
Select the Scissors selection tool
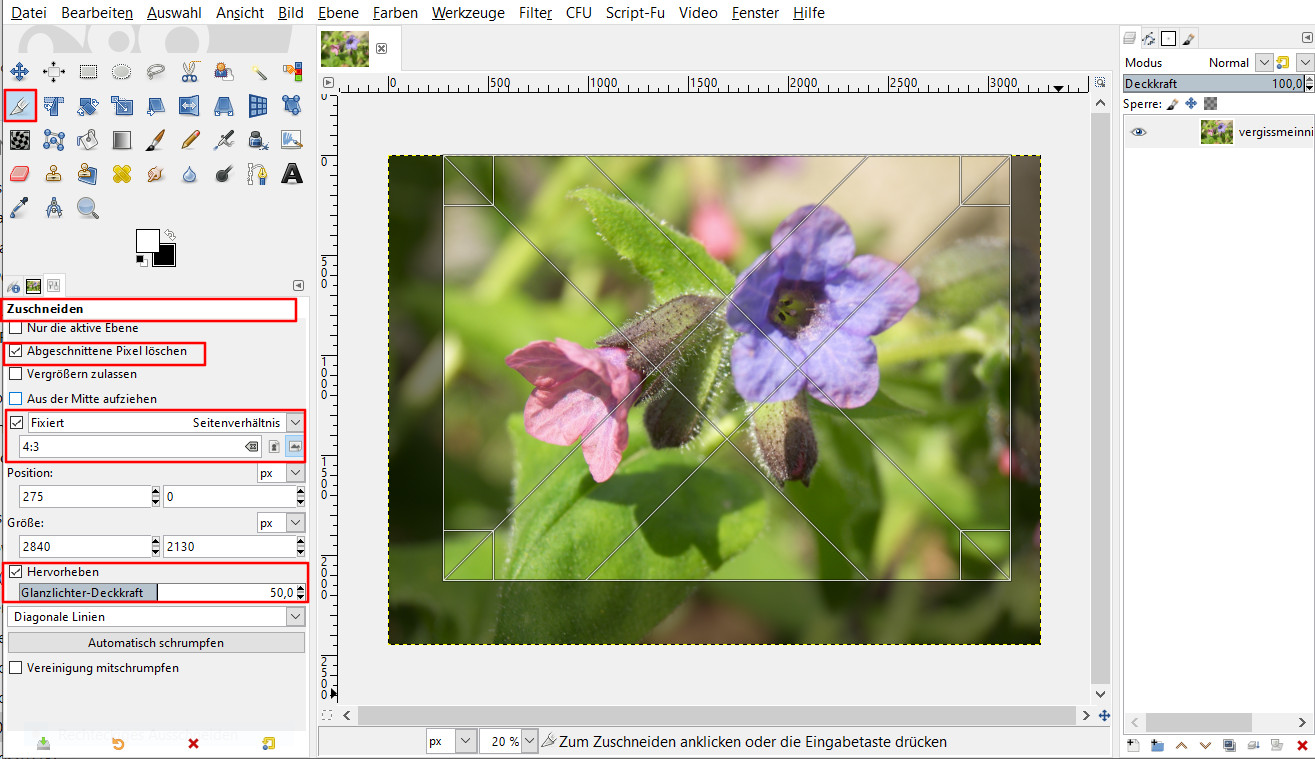(189, 72)
